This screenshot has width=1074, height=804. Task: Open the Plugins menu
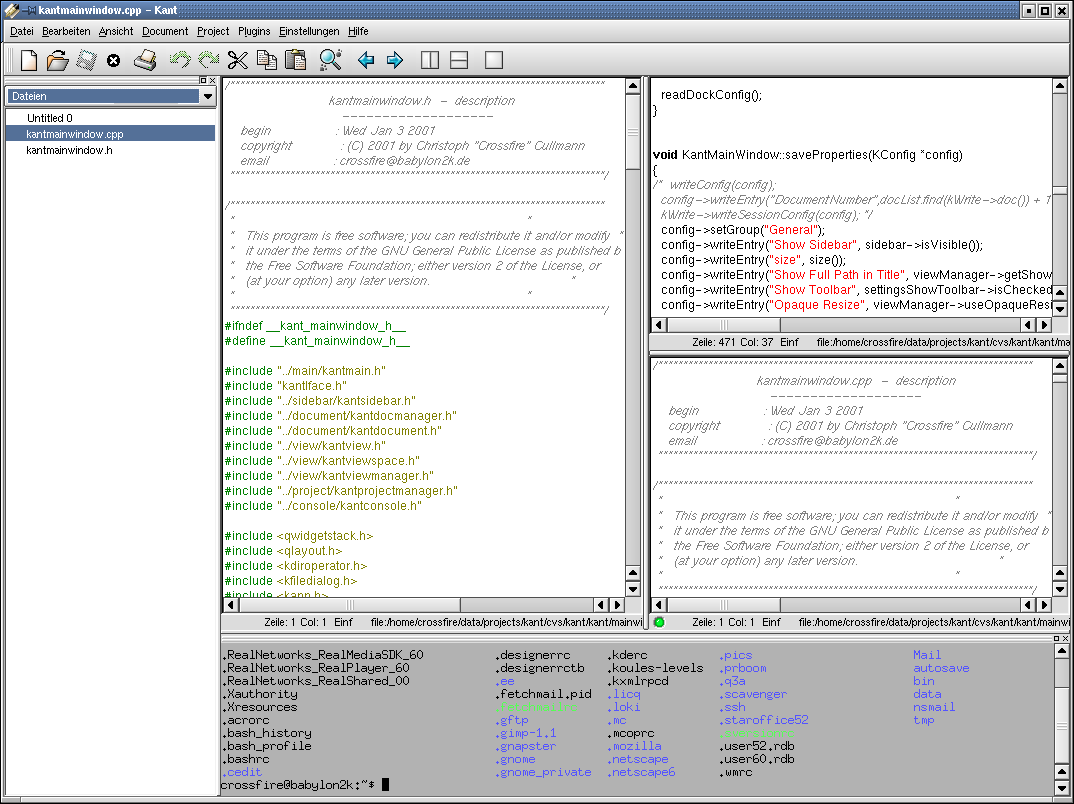pos(254,31)
